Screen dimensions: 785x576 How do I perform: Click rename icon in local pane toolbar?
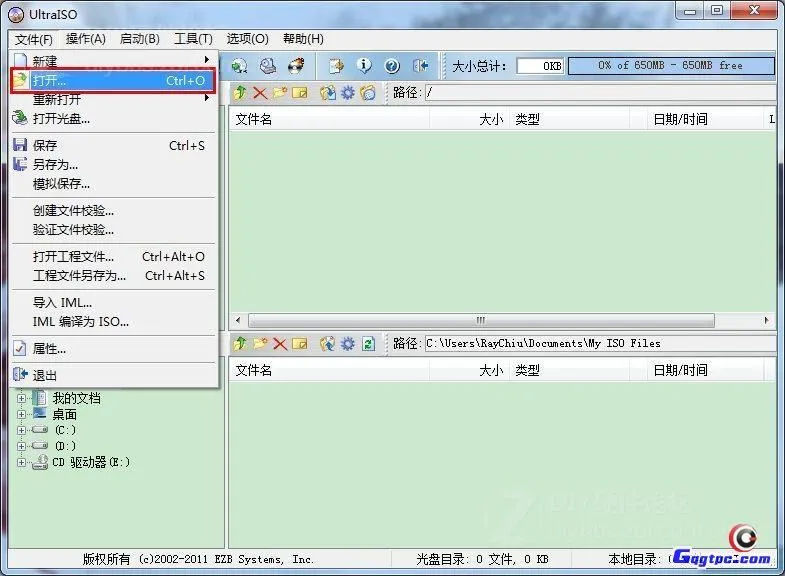(x=299, y=343)
